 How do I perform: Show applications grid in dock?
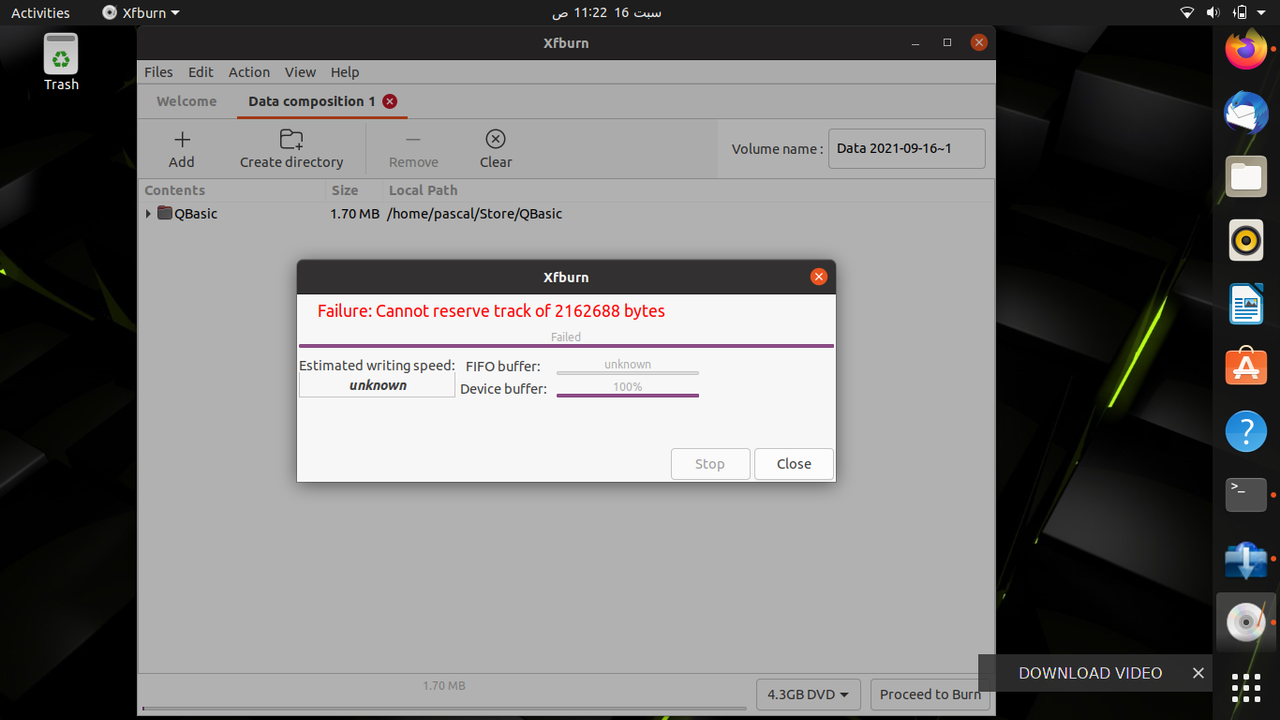pyautogui.click(x=1246, y=688)
